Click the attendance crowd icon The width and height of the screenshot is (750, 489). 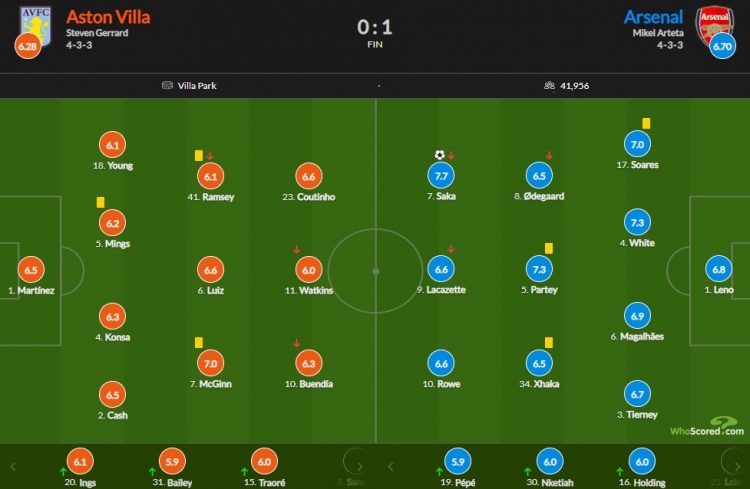(x=549, y=86)
